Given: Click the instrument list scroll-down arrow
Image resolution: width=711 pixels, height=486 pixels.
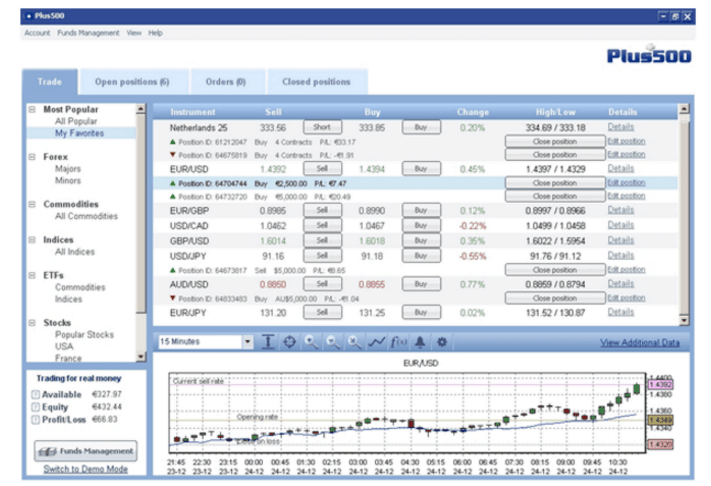Looking at the screenshot, I should (684, 321).
